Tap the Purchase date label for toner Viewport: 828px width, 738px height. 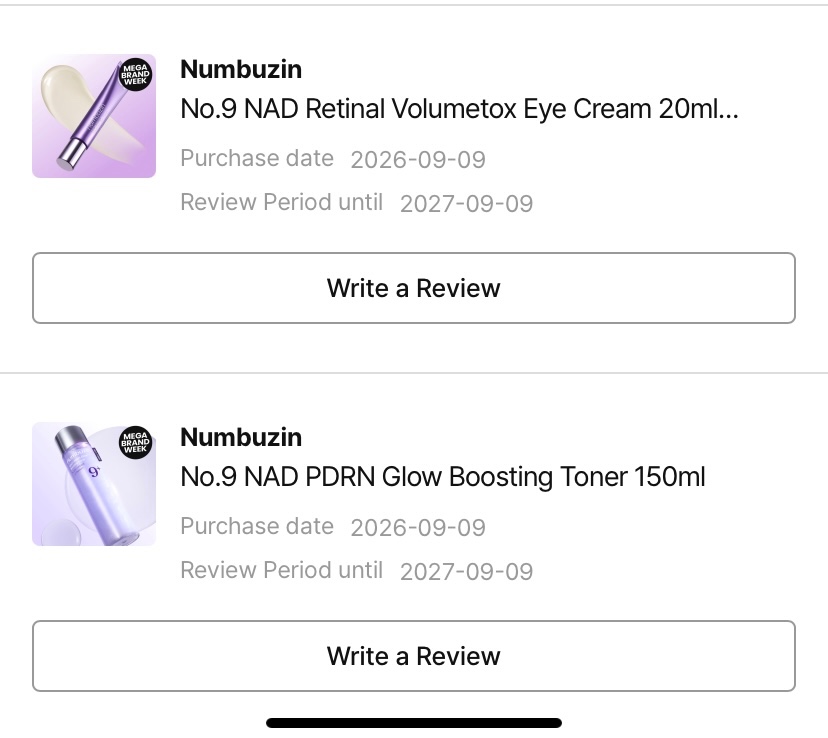click(x=257, y=526)
